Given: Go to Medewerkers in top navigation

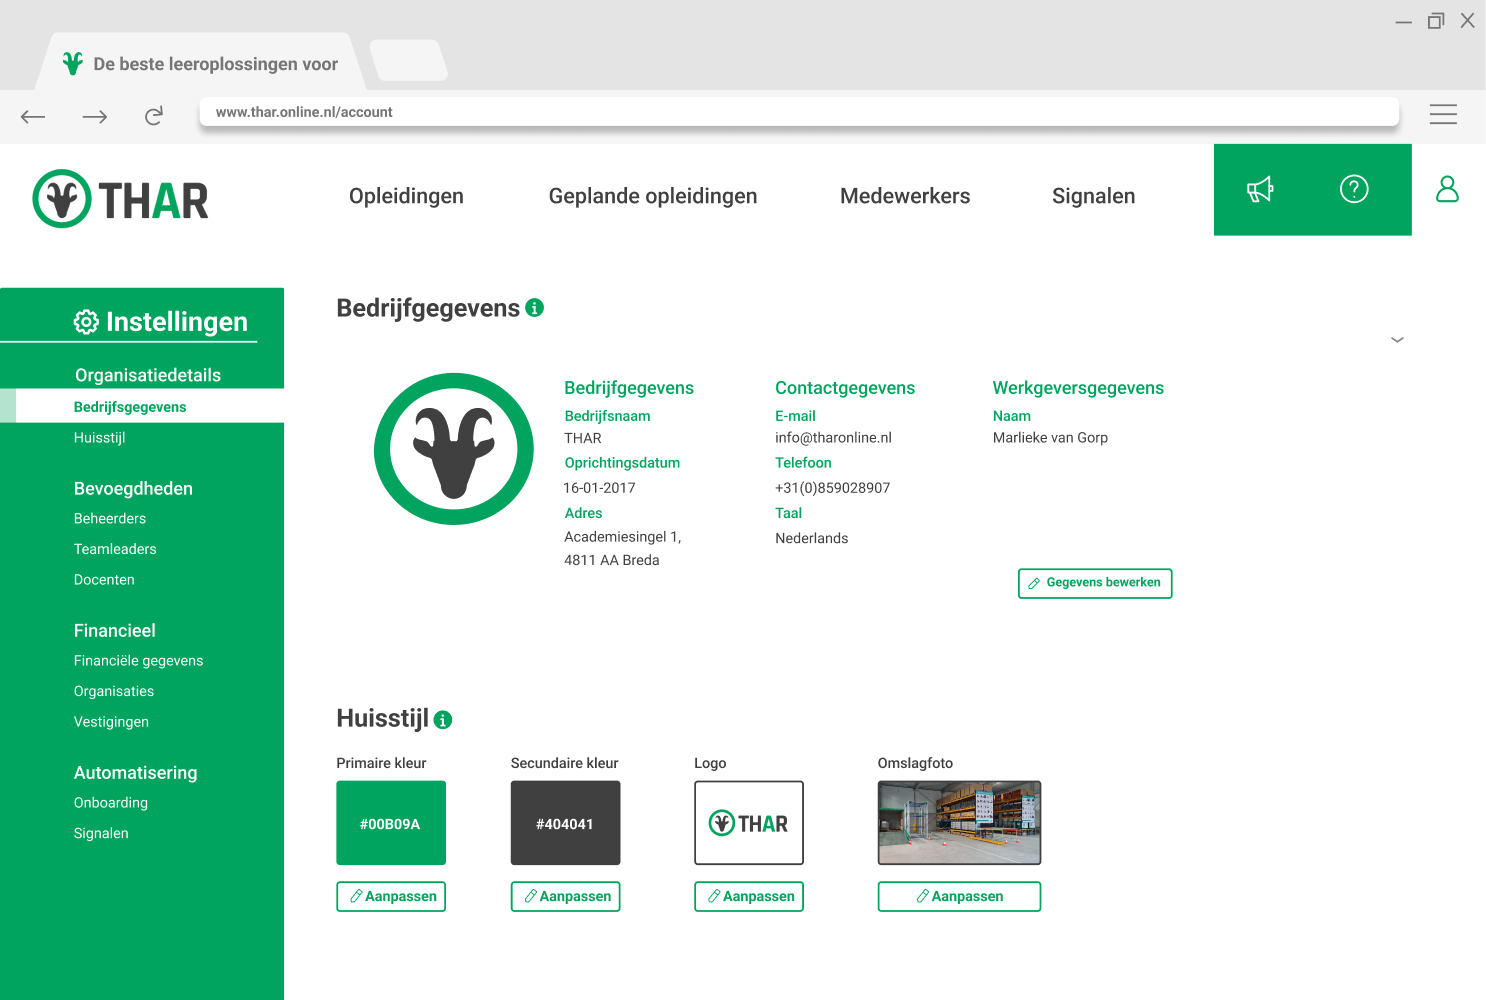Looking at the screenshot, I should click(904, 196).
